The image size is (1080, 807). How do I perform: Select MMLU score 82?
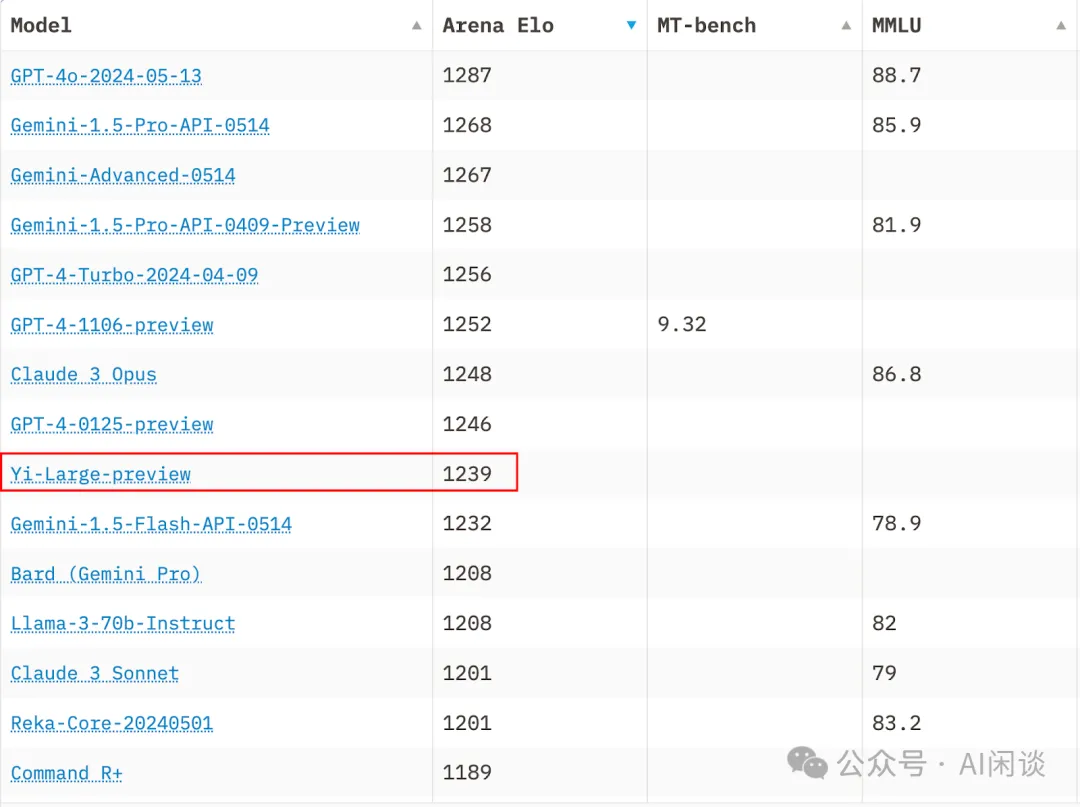[884, 623]
